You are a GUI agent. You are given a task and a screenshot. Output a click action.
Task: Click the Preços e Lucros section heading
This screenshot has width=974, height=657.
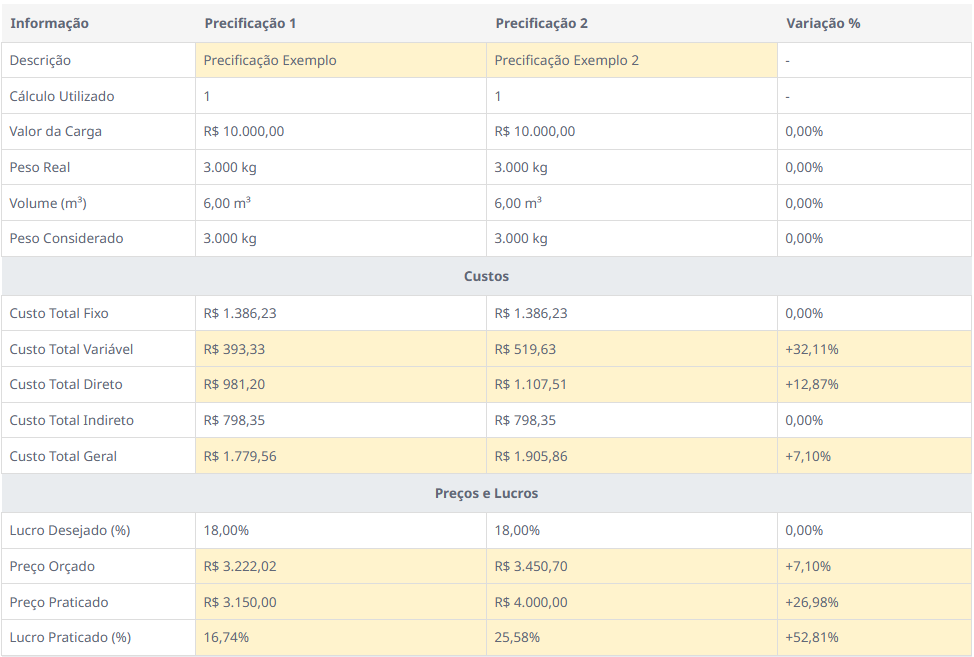(x=486, y=494)
